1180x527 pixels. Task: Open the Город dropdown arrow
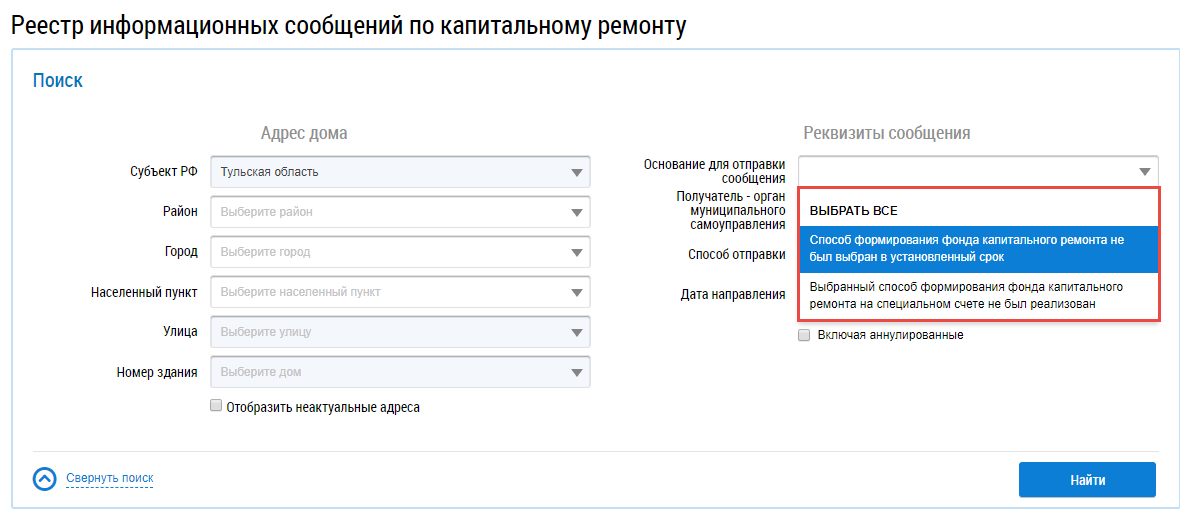[x=576, y=252]
